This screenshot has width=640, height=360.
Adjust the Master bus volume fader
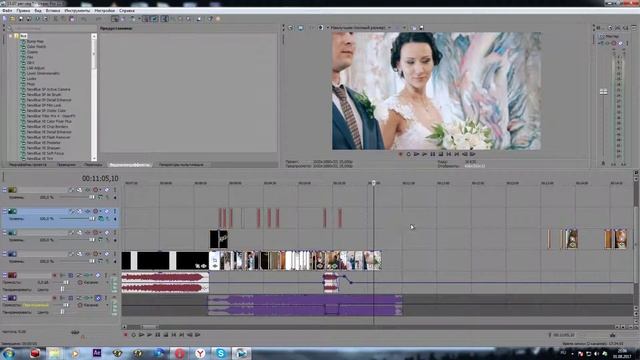604,92
